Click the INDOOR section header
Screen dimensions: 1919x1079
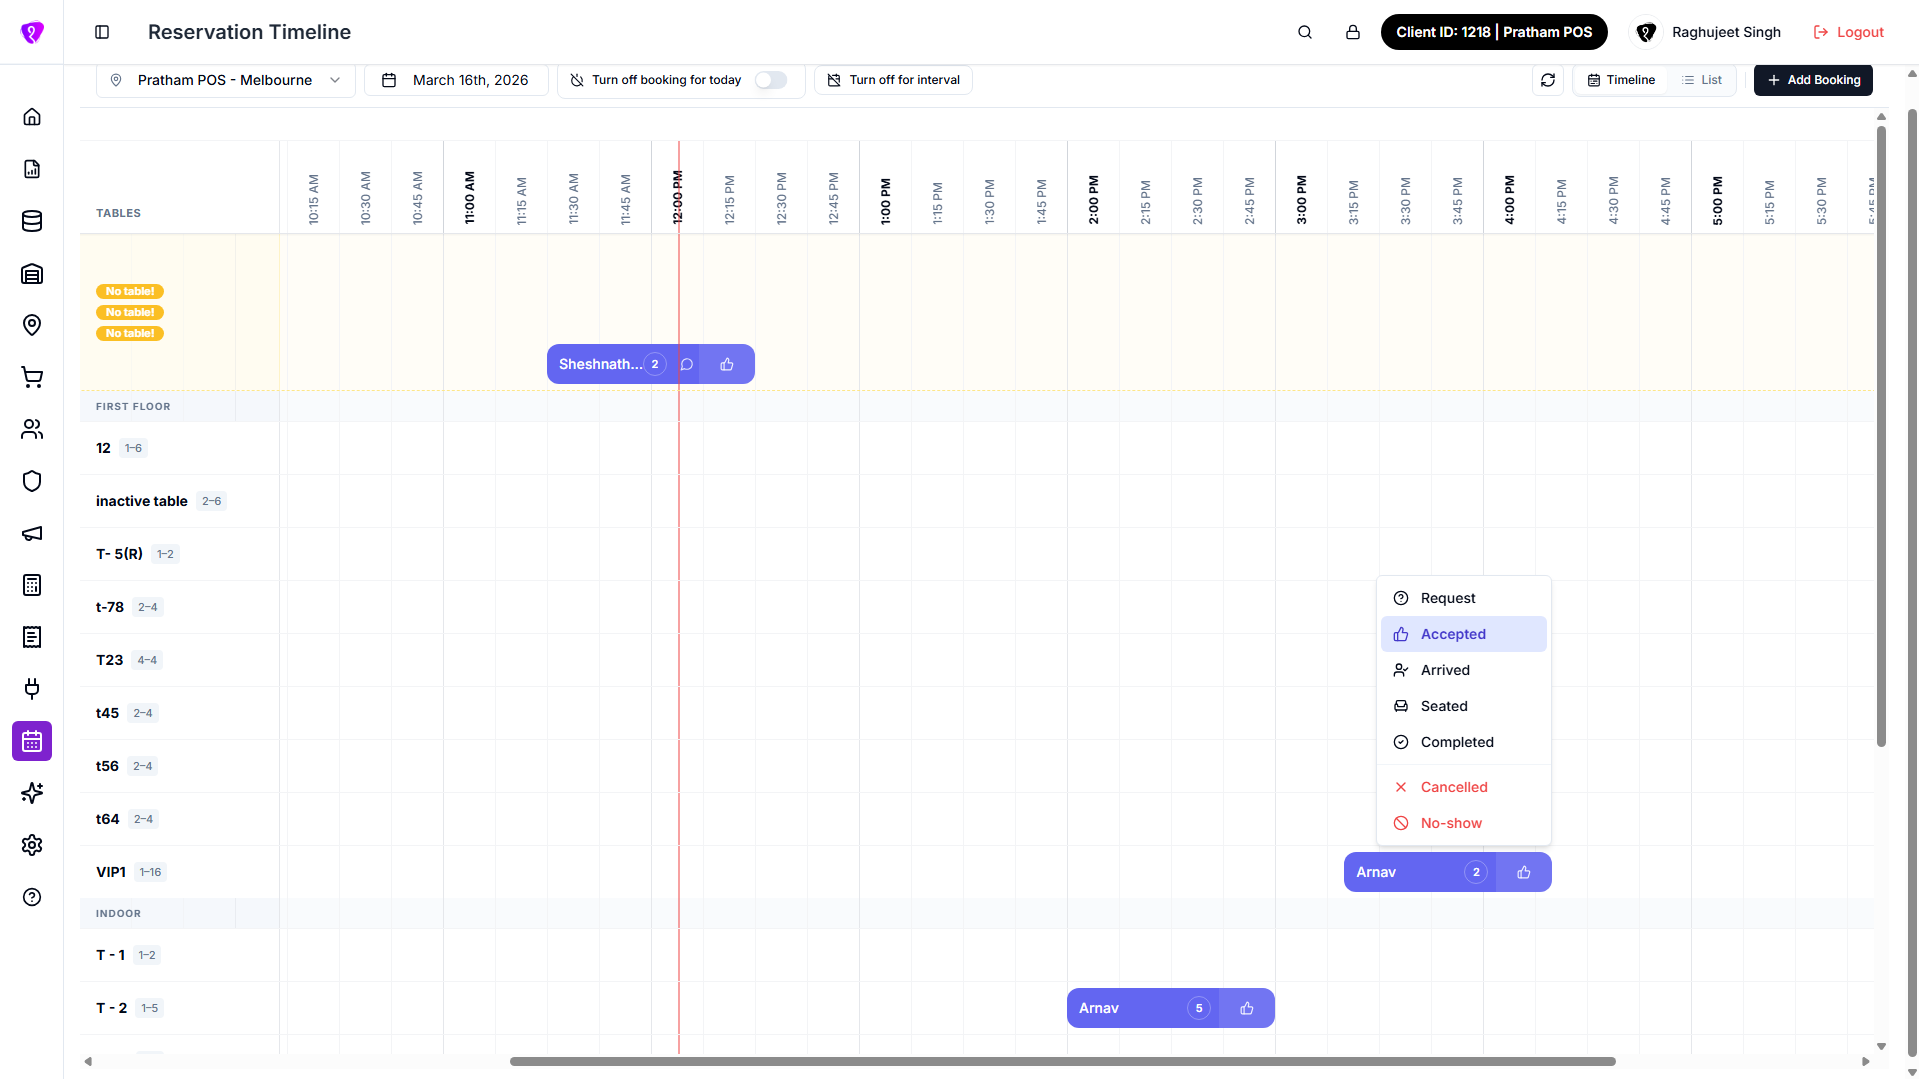click(118, 913)
